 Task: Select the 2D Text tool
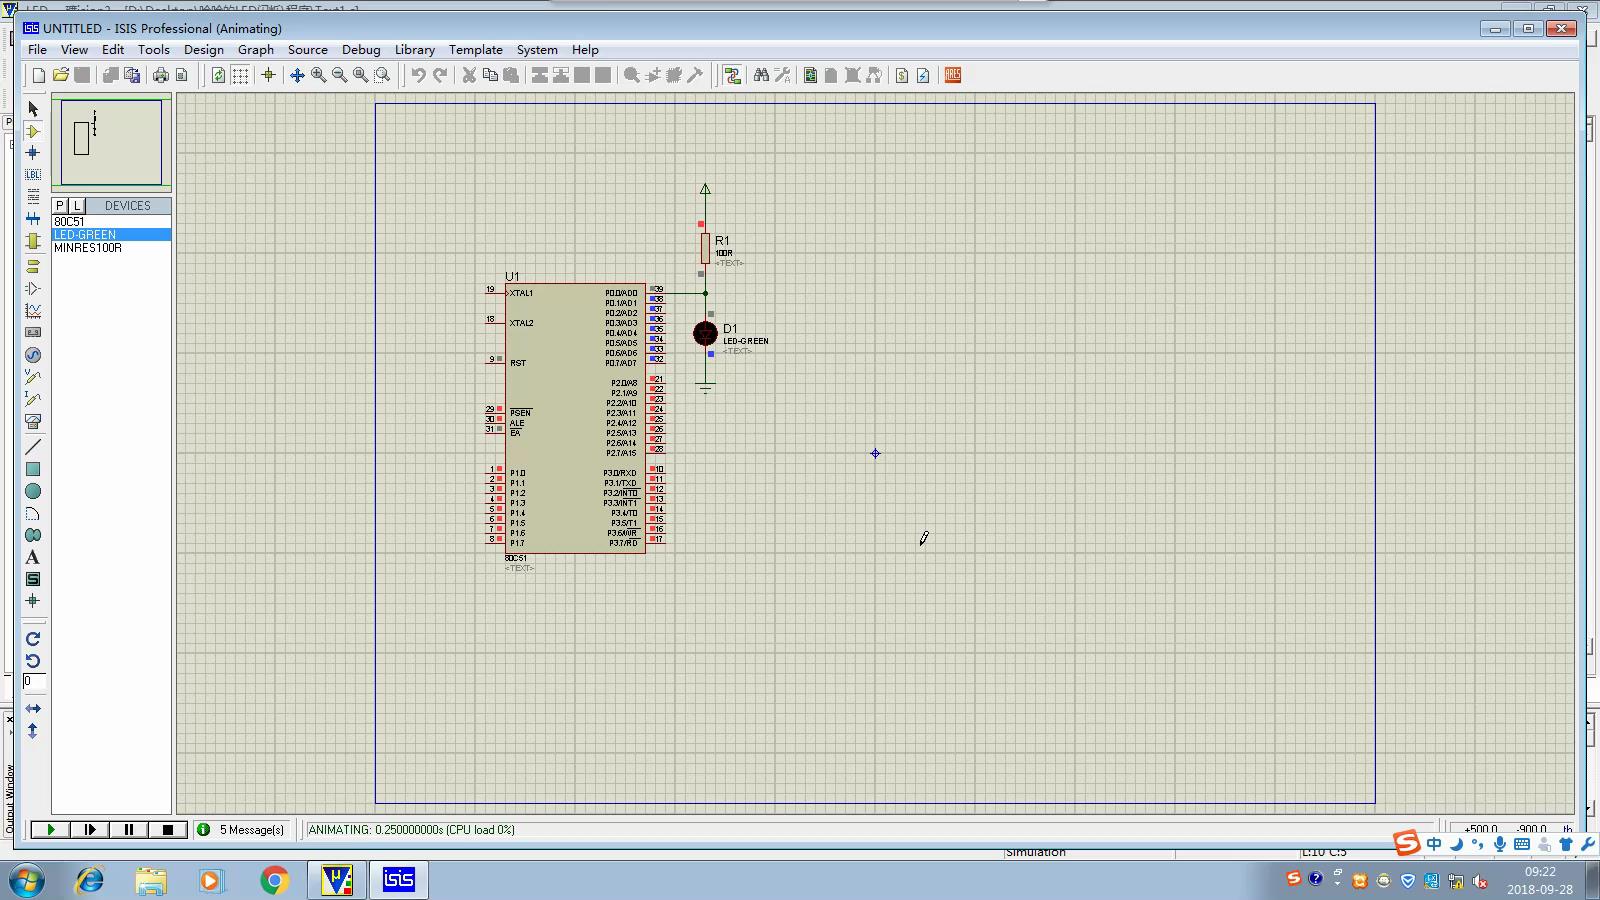33,557
